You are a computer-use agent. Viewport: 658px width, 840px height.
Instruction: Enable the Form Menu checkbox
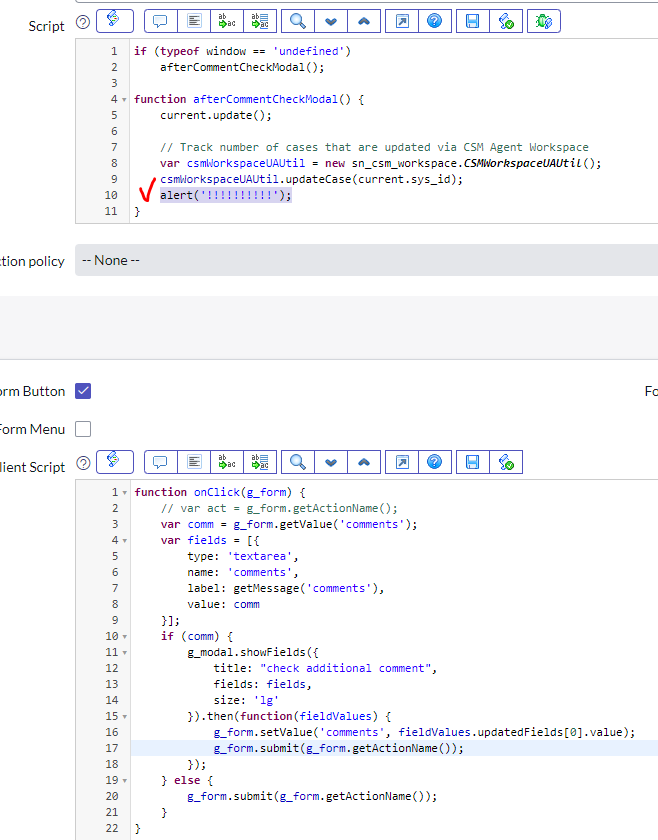point(83,429)
